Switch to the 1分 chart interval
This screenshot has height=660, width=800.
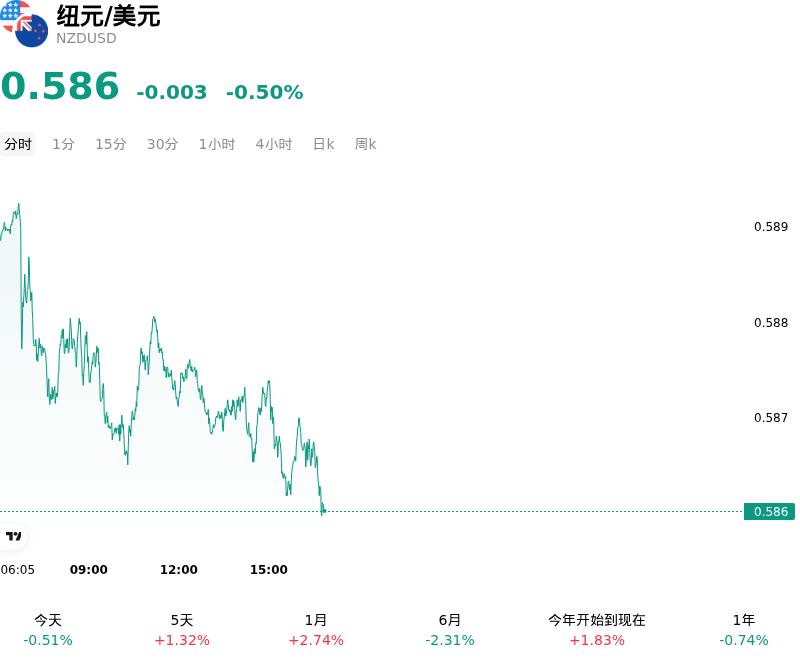63,144
